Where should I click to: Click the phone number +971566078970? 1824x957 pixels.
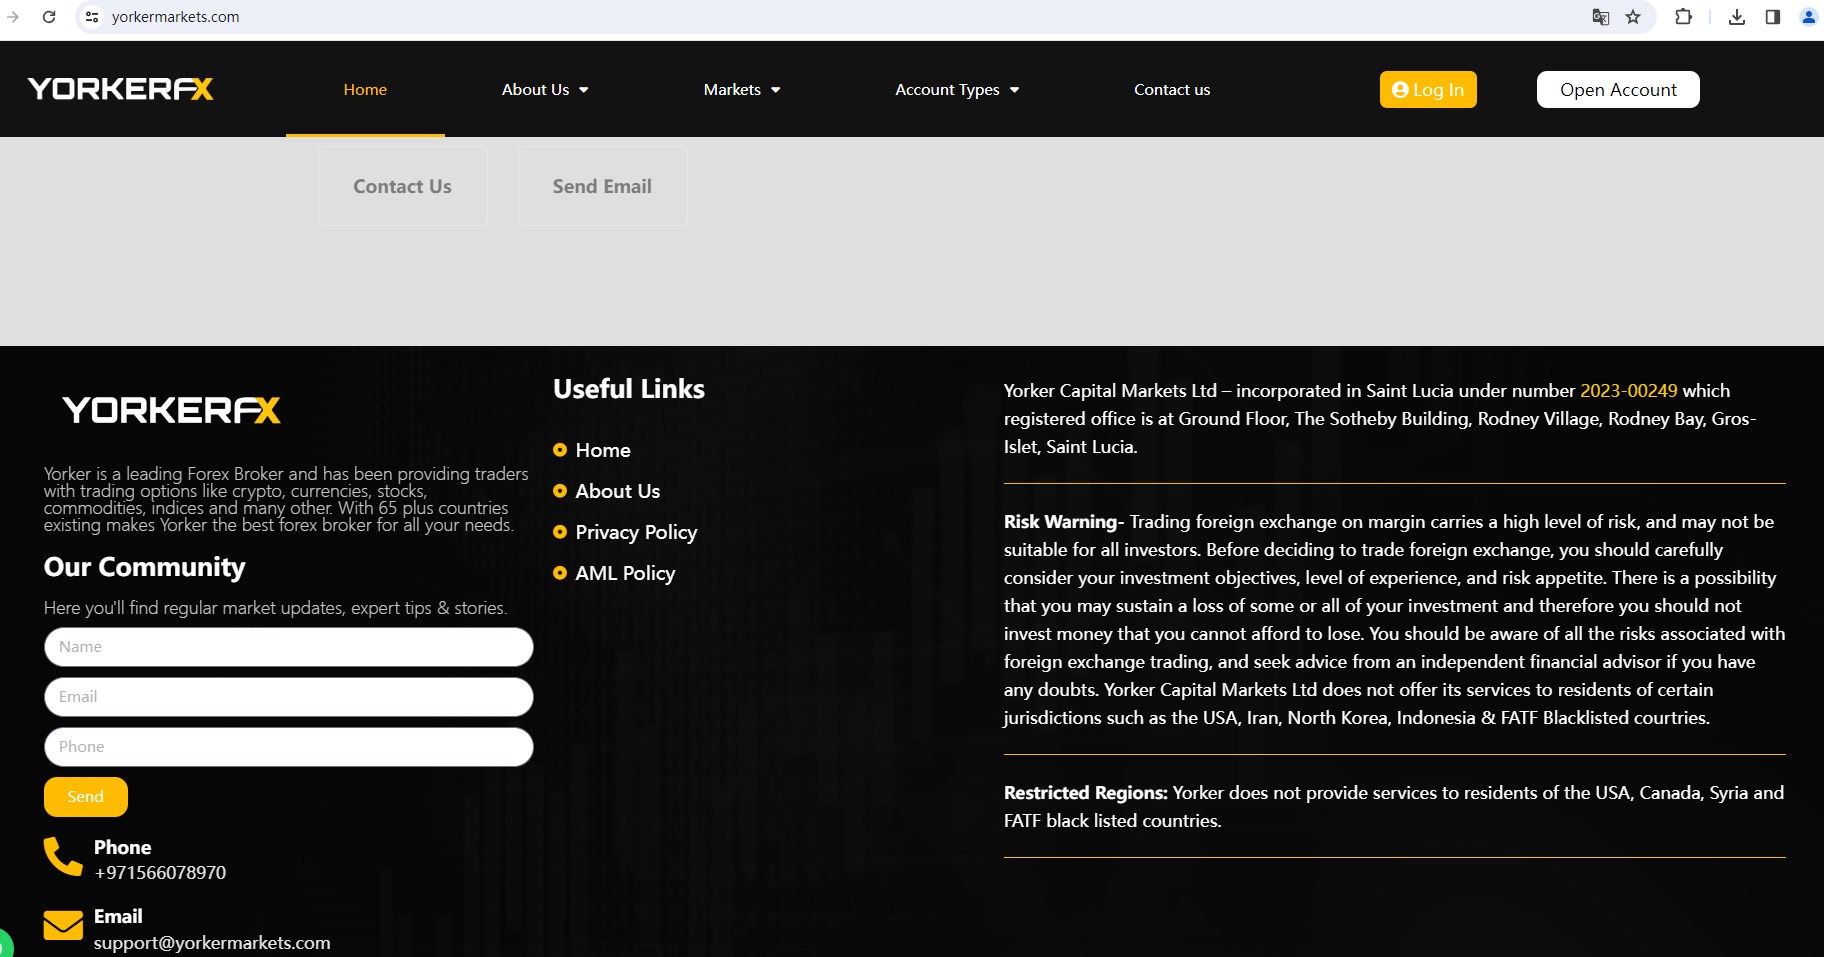click(x=160, y=873)
